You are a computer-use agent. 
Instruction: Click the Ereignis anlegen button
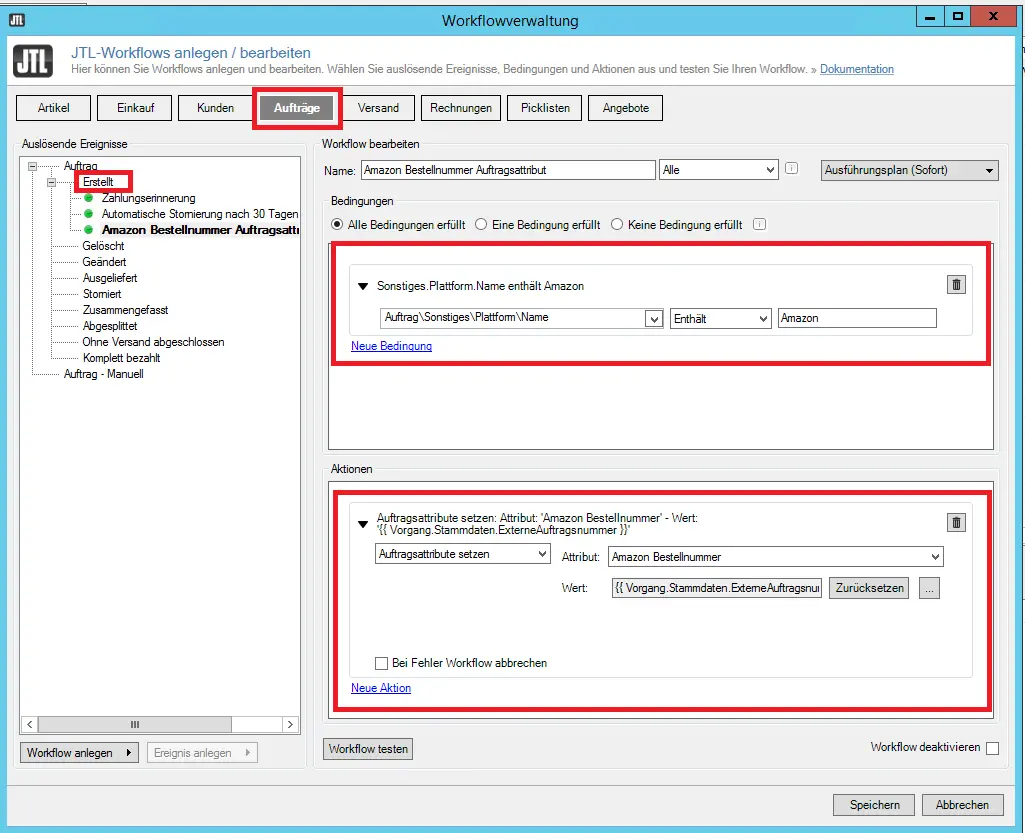[202, 753]
